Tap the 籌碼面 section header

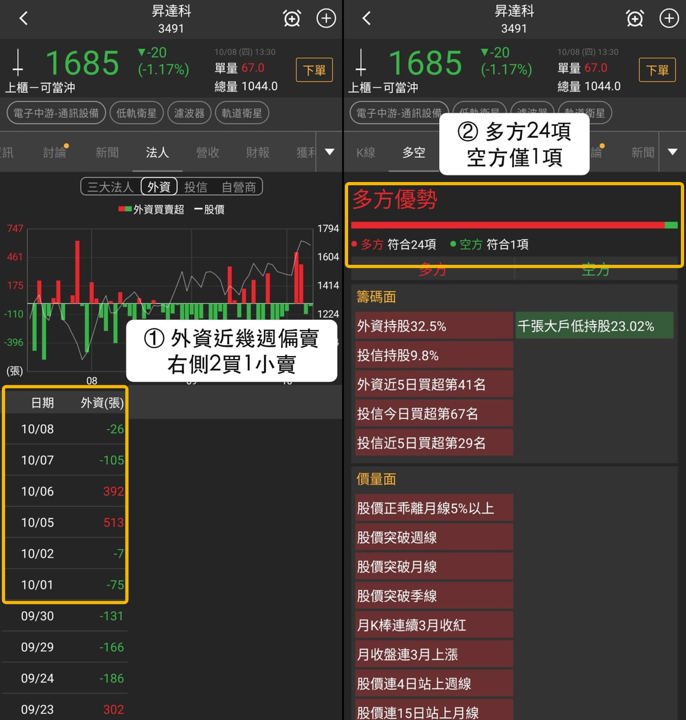376,297
